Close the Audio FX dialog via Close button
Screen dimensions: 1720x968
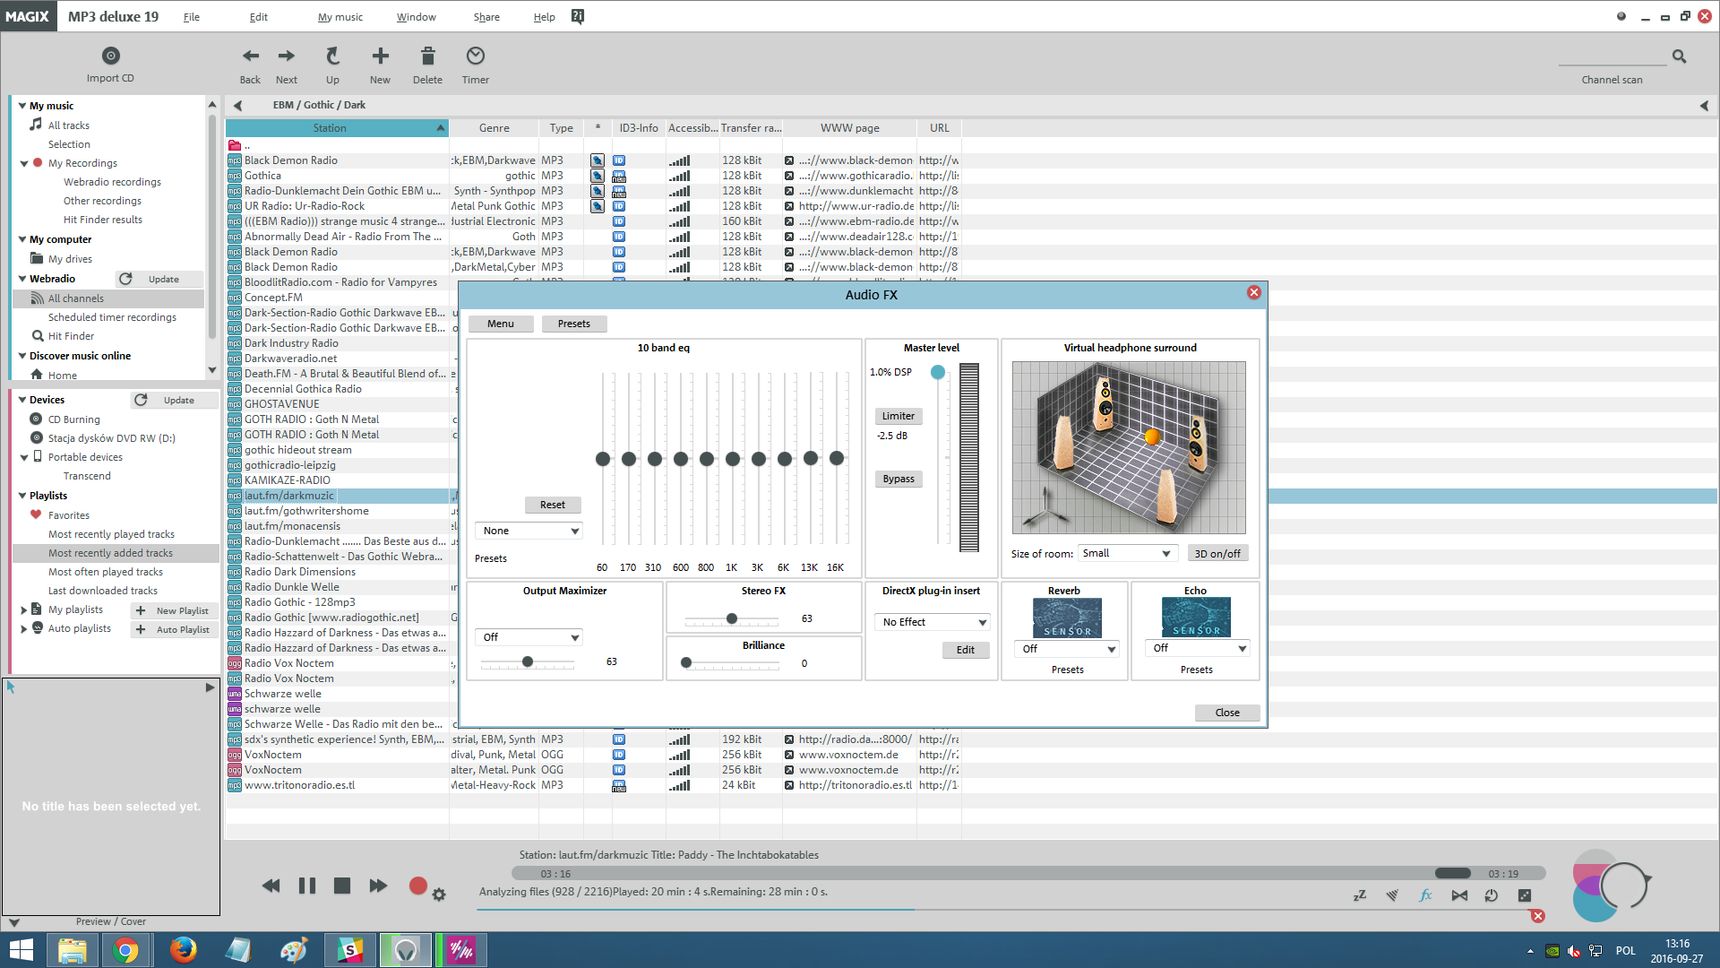pyautogui.click(x=1227, y=713)
